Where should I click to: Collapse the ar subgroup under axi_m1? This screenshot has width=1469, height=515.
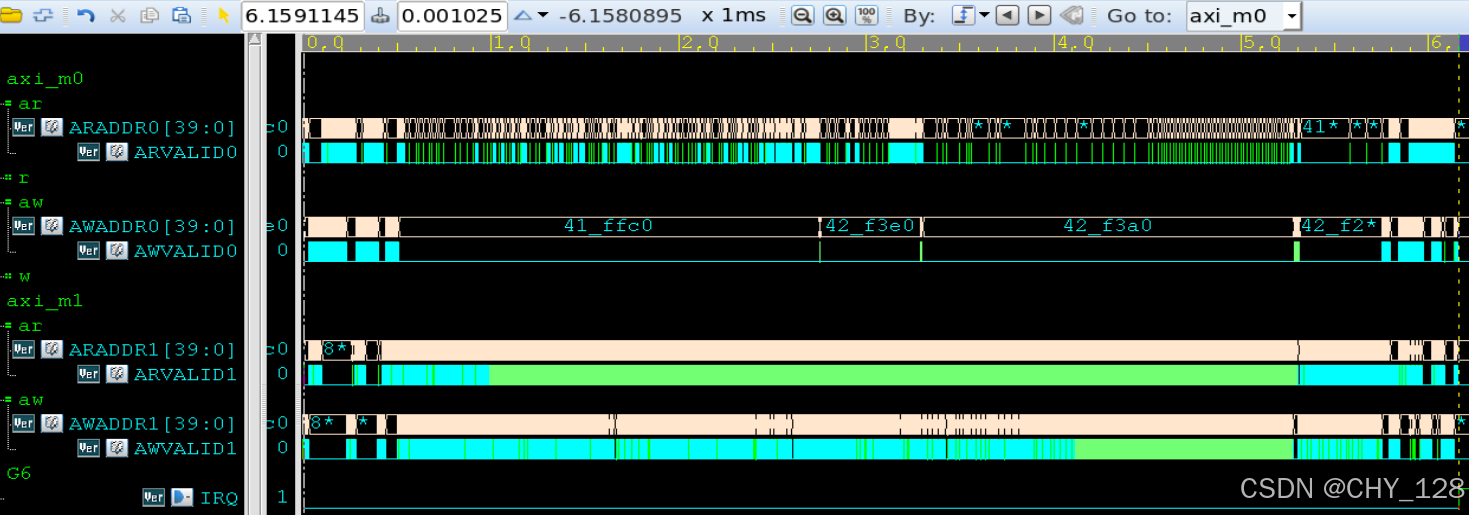coord(8,326)
